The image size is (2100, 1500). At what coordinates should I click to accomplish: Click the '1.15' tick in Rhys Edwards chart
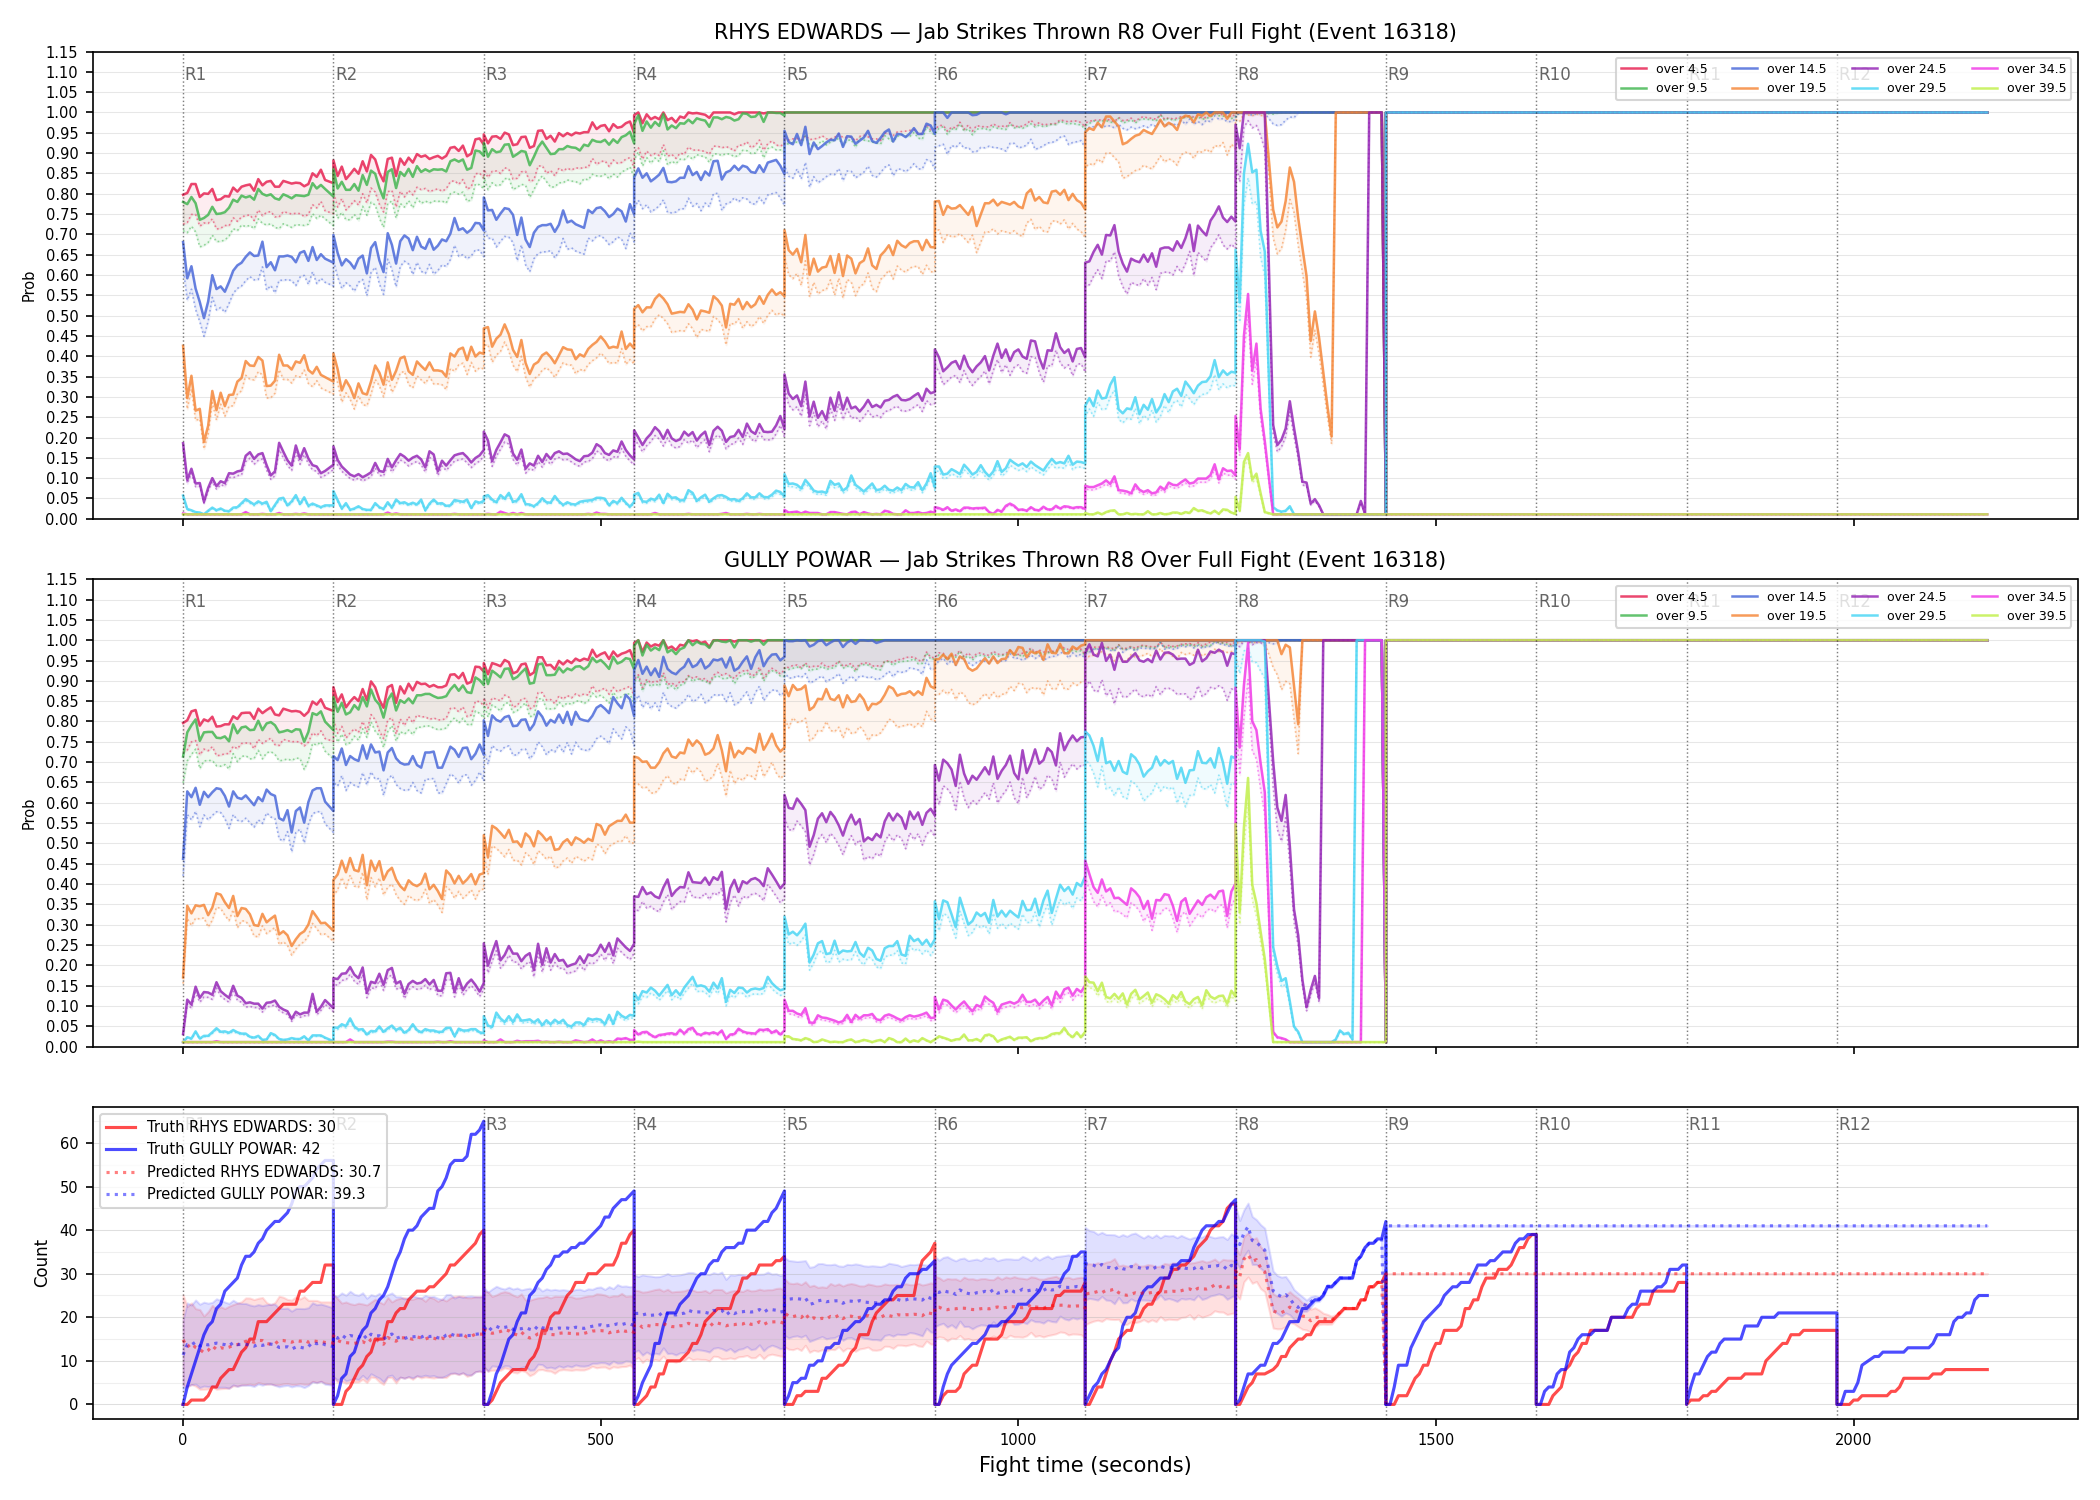62,52
